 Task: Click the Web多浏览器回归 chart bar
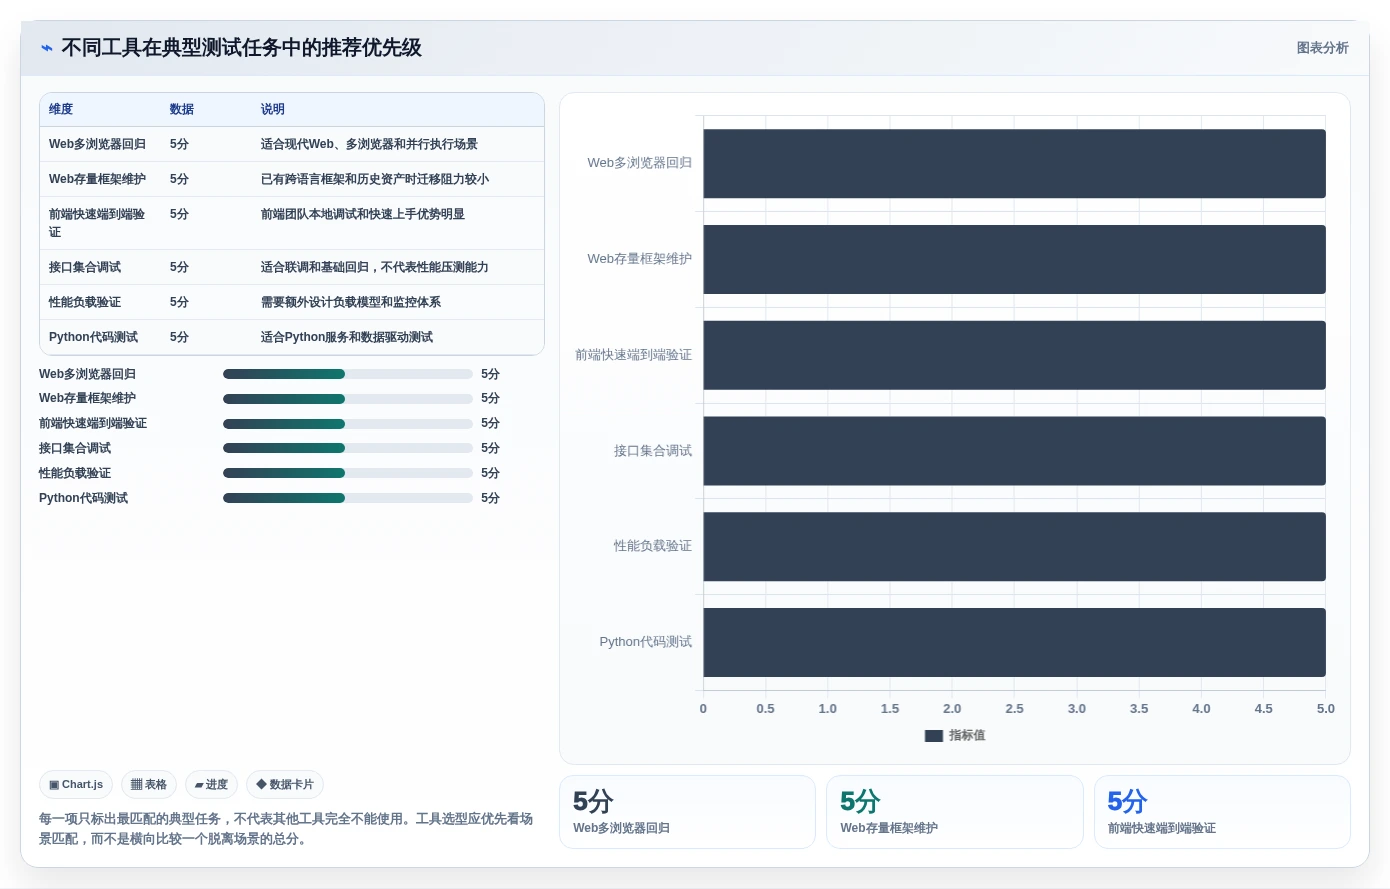[1014, 163]
